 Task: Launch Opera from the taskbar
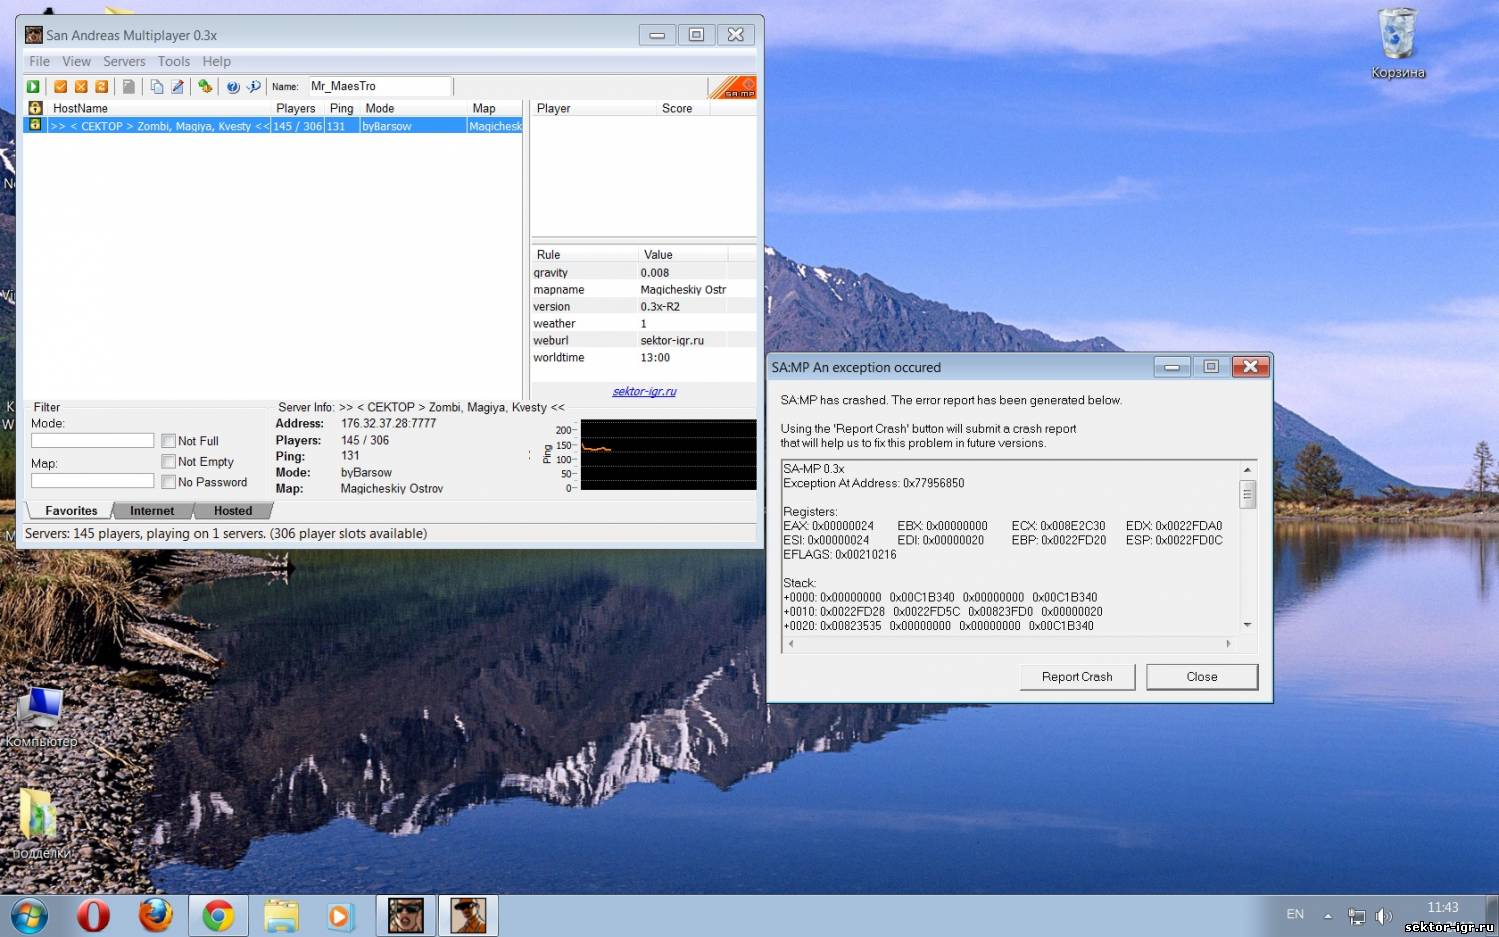click(93, 915)
